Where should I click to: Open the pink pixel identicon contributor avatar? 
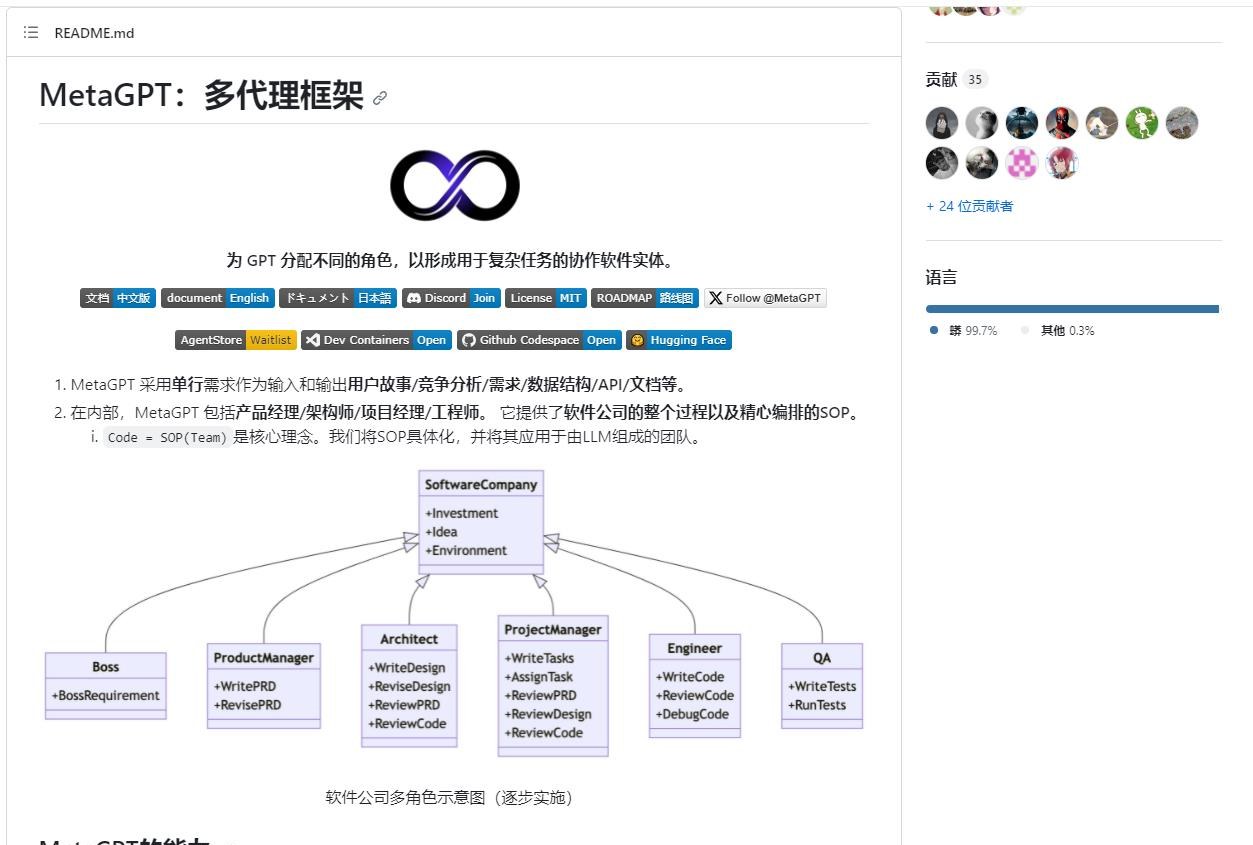coord(1022,163)
